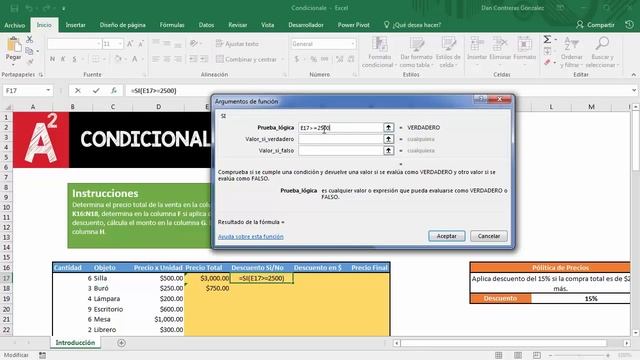The width and height of the screenshot is (640, 360).
Task: Click the increase font size icon
Action: [130, 44]
